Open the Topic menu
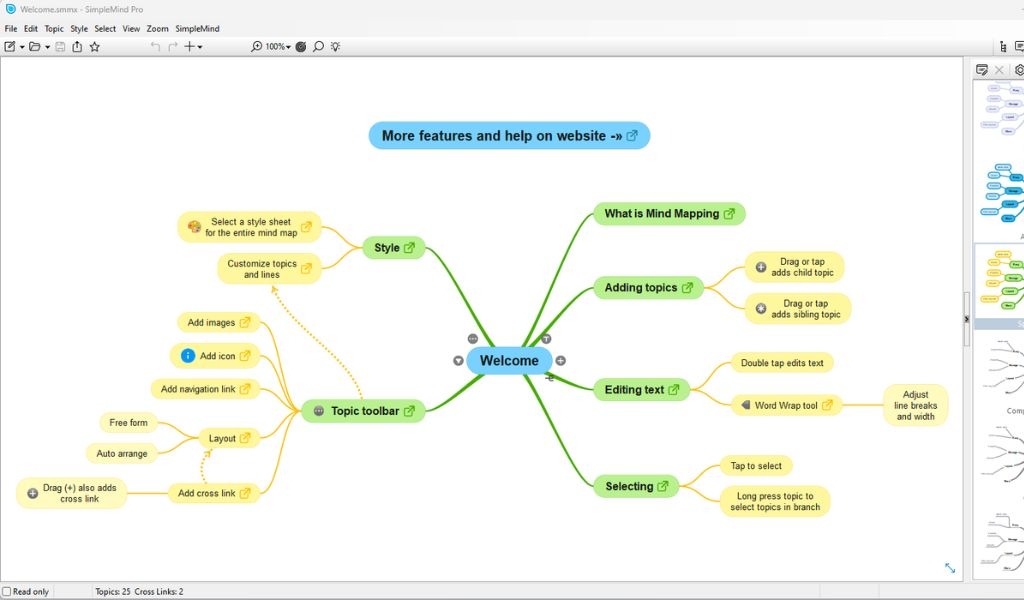The image size is (1024, 600). (x=54, y=29)
